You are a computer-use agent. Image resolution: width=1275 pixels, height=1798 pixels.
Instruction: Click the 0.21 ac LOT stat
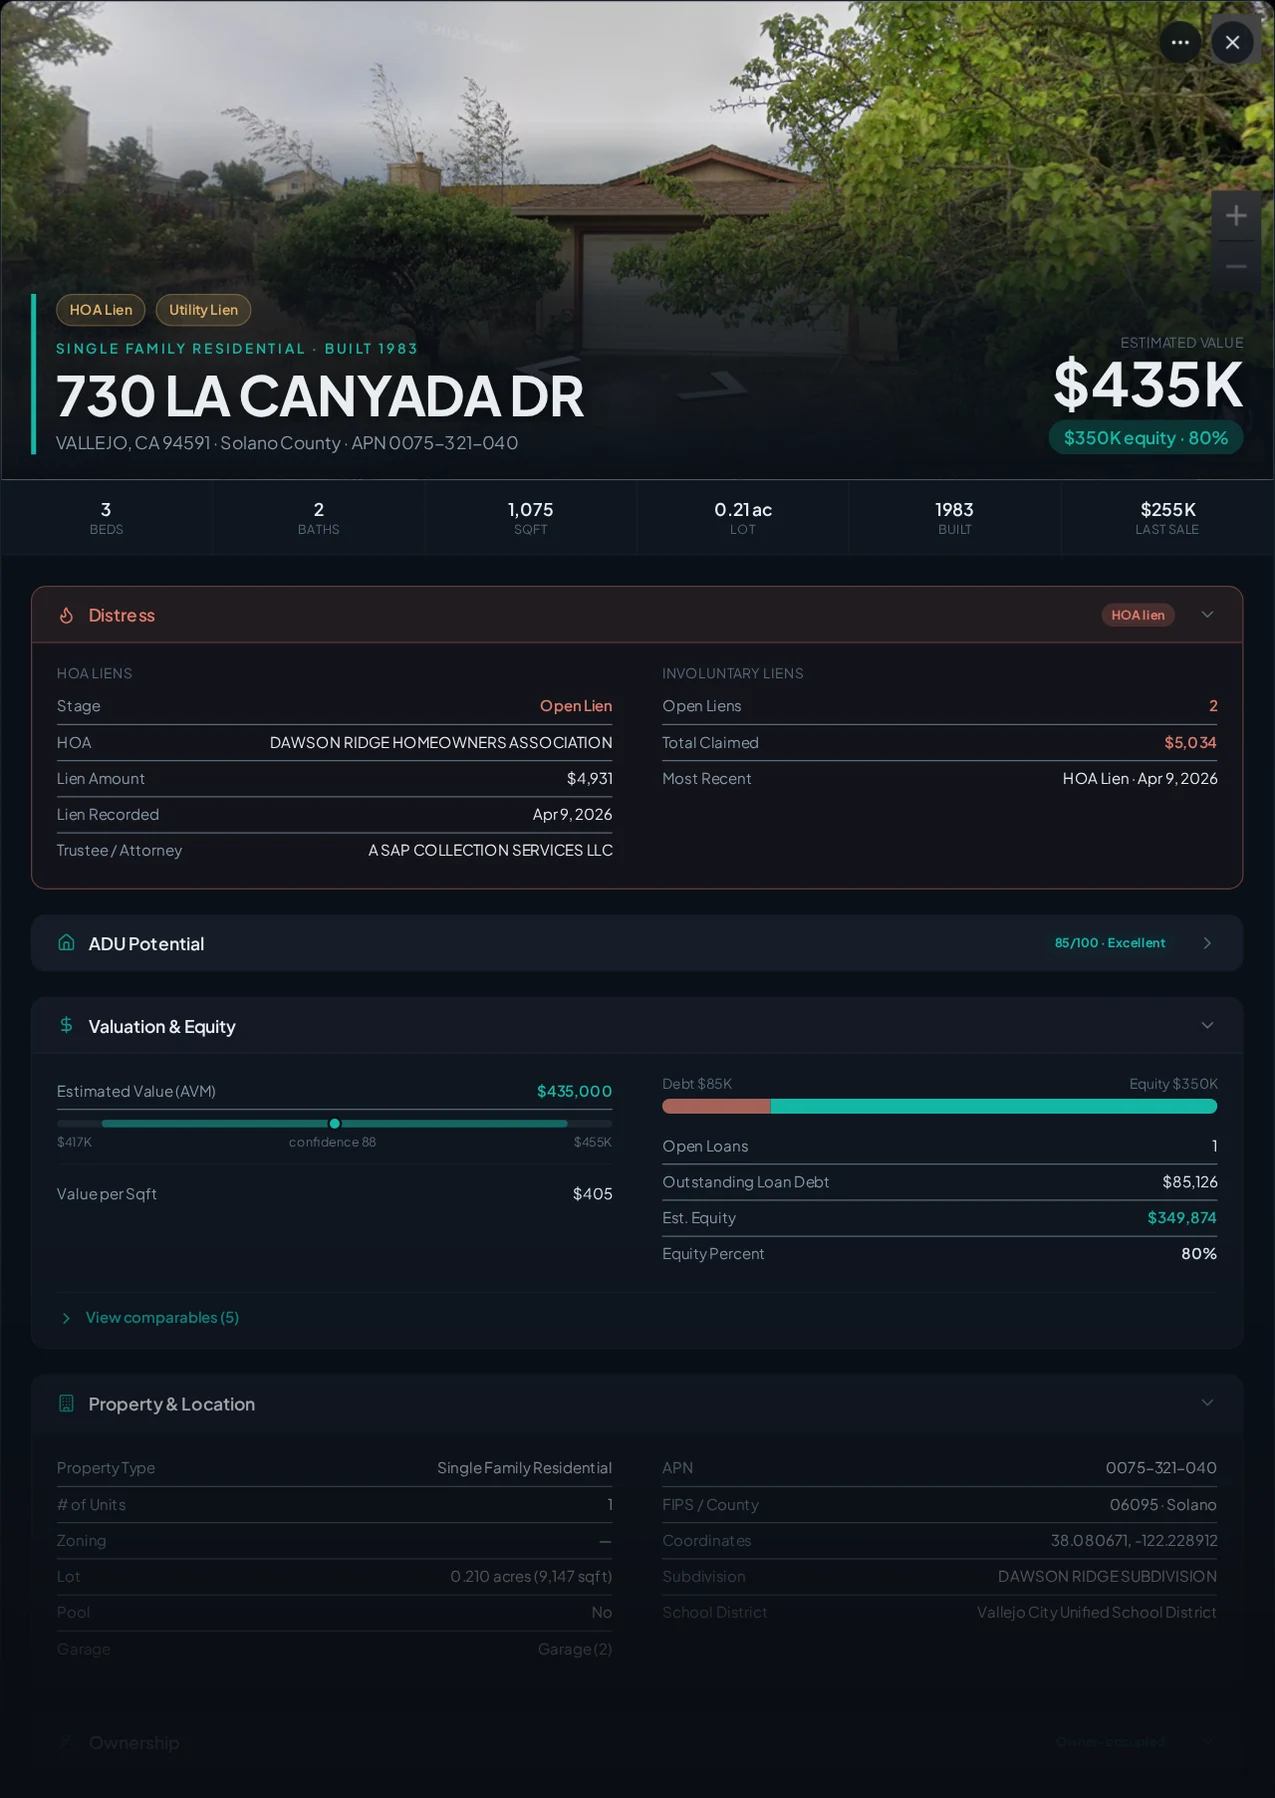coord(743,517)
